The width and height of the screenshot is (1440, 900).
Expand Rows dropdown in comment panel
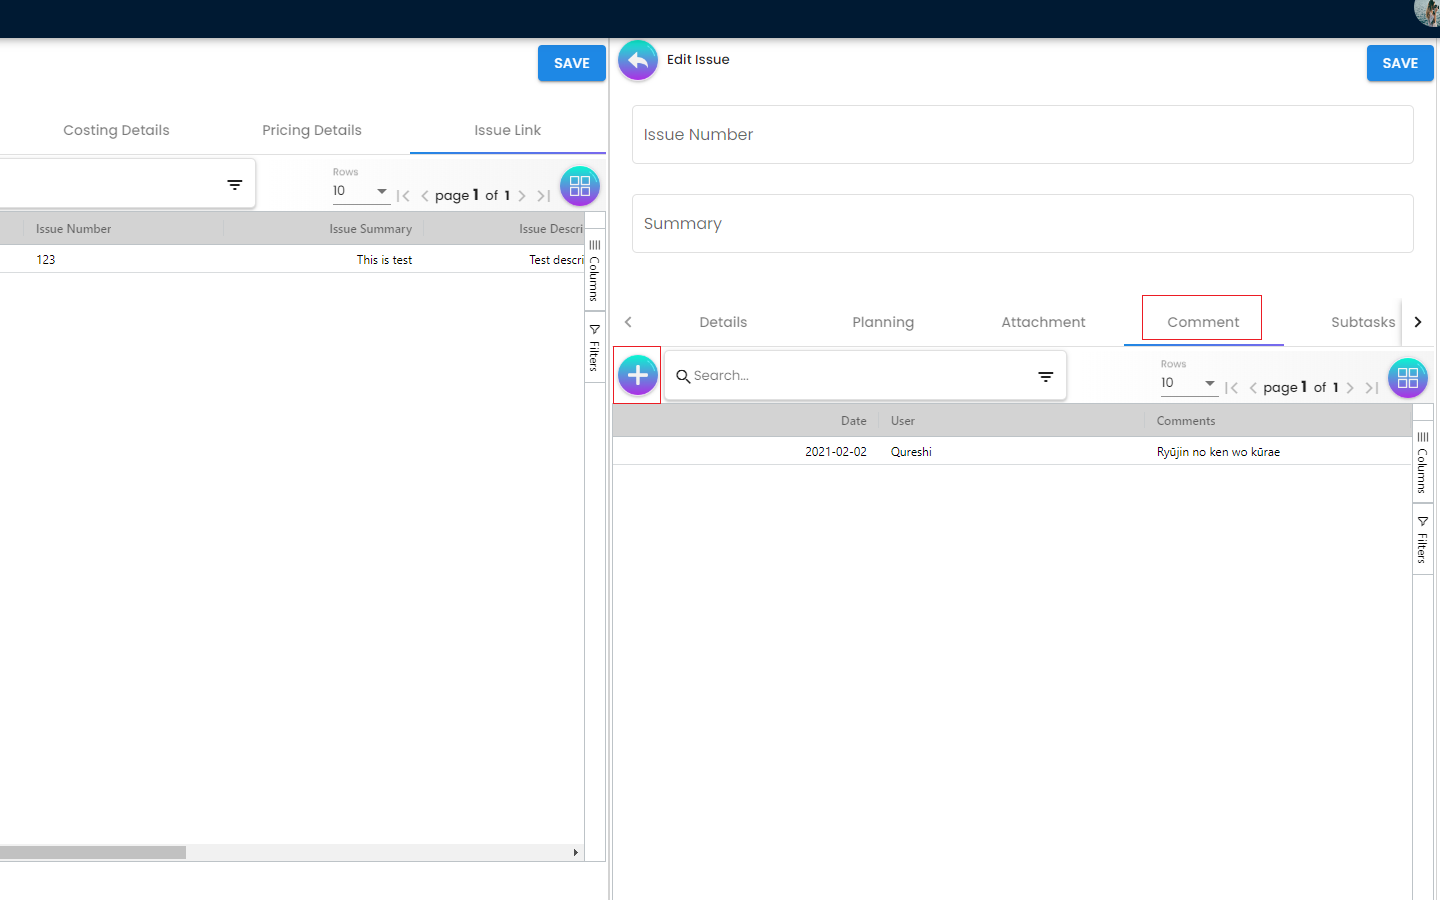tap(1189, 383)
